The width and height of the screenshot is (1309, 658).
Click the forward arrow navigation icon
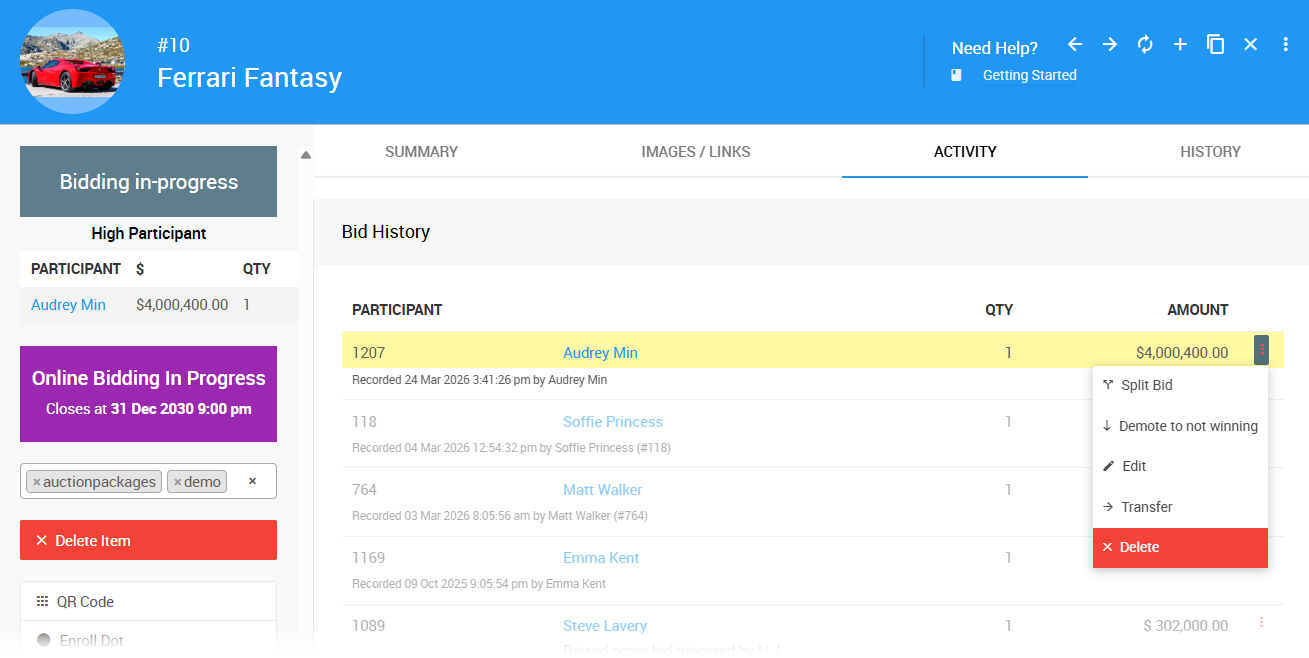pos(1110,45)
